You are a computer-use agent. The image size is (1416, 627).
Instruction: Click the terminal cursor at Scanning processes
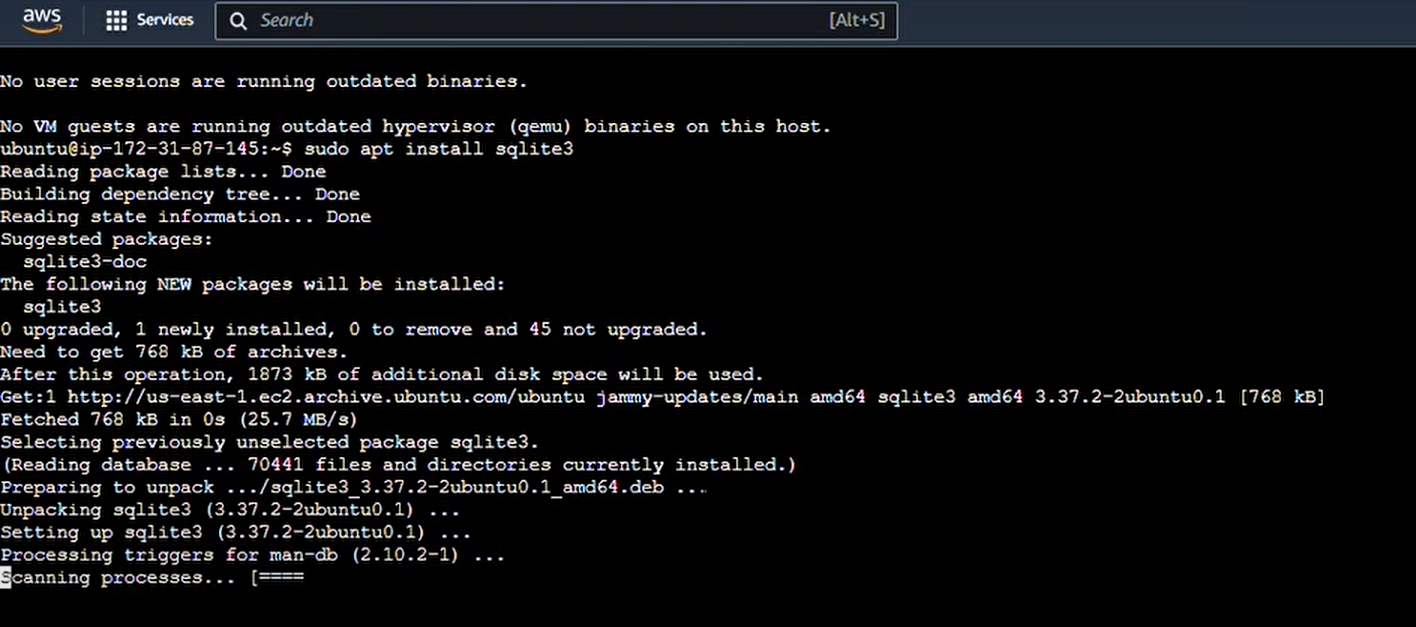pyautogui.click(x=6, y=578)
